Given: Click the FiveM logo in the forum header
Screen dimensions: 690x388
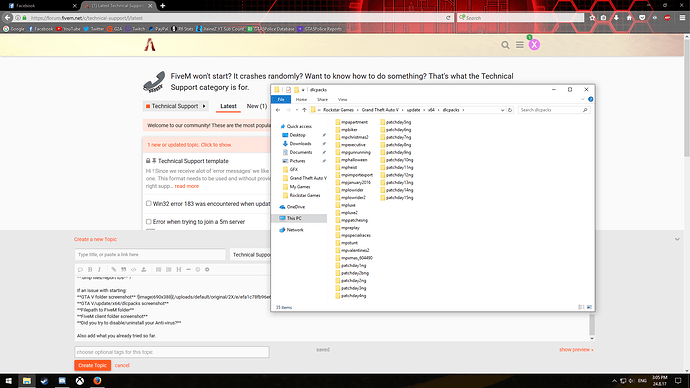Looking at the screenshot, I should (x=150, y=45).
